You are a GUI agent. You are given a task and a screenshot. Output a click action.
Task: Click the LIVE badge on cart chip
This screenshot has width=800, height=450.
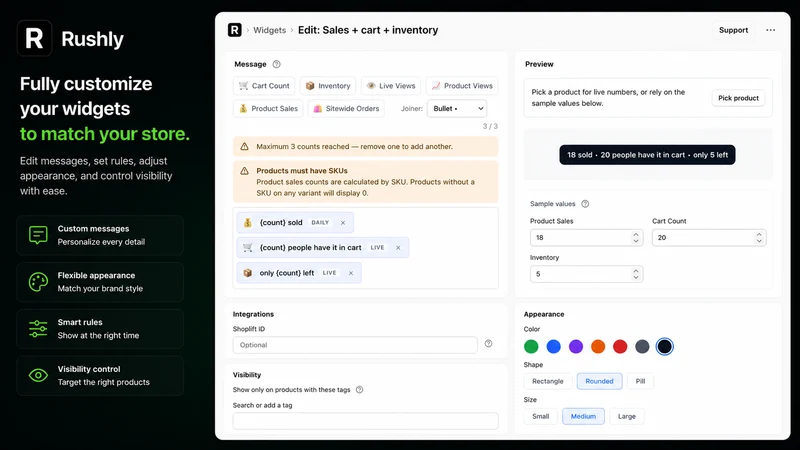378,248
